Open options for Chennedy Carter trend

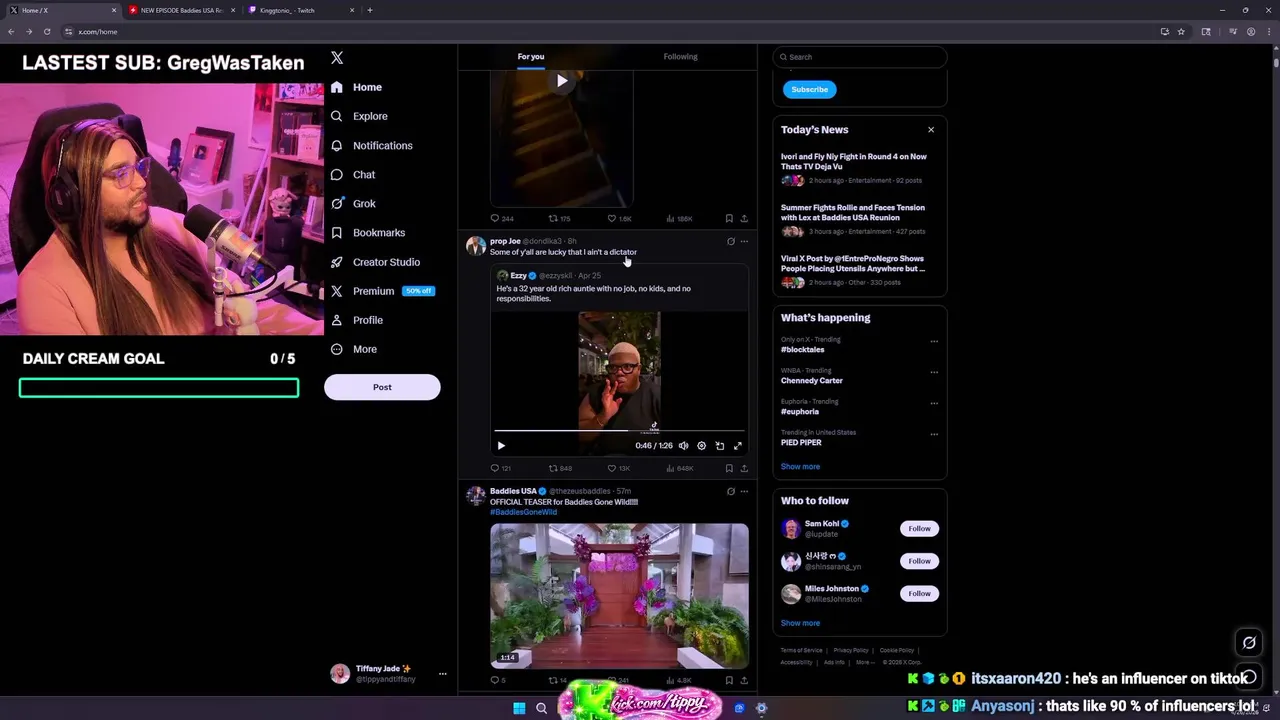934,372
